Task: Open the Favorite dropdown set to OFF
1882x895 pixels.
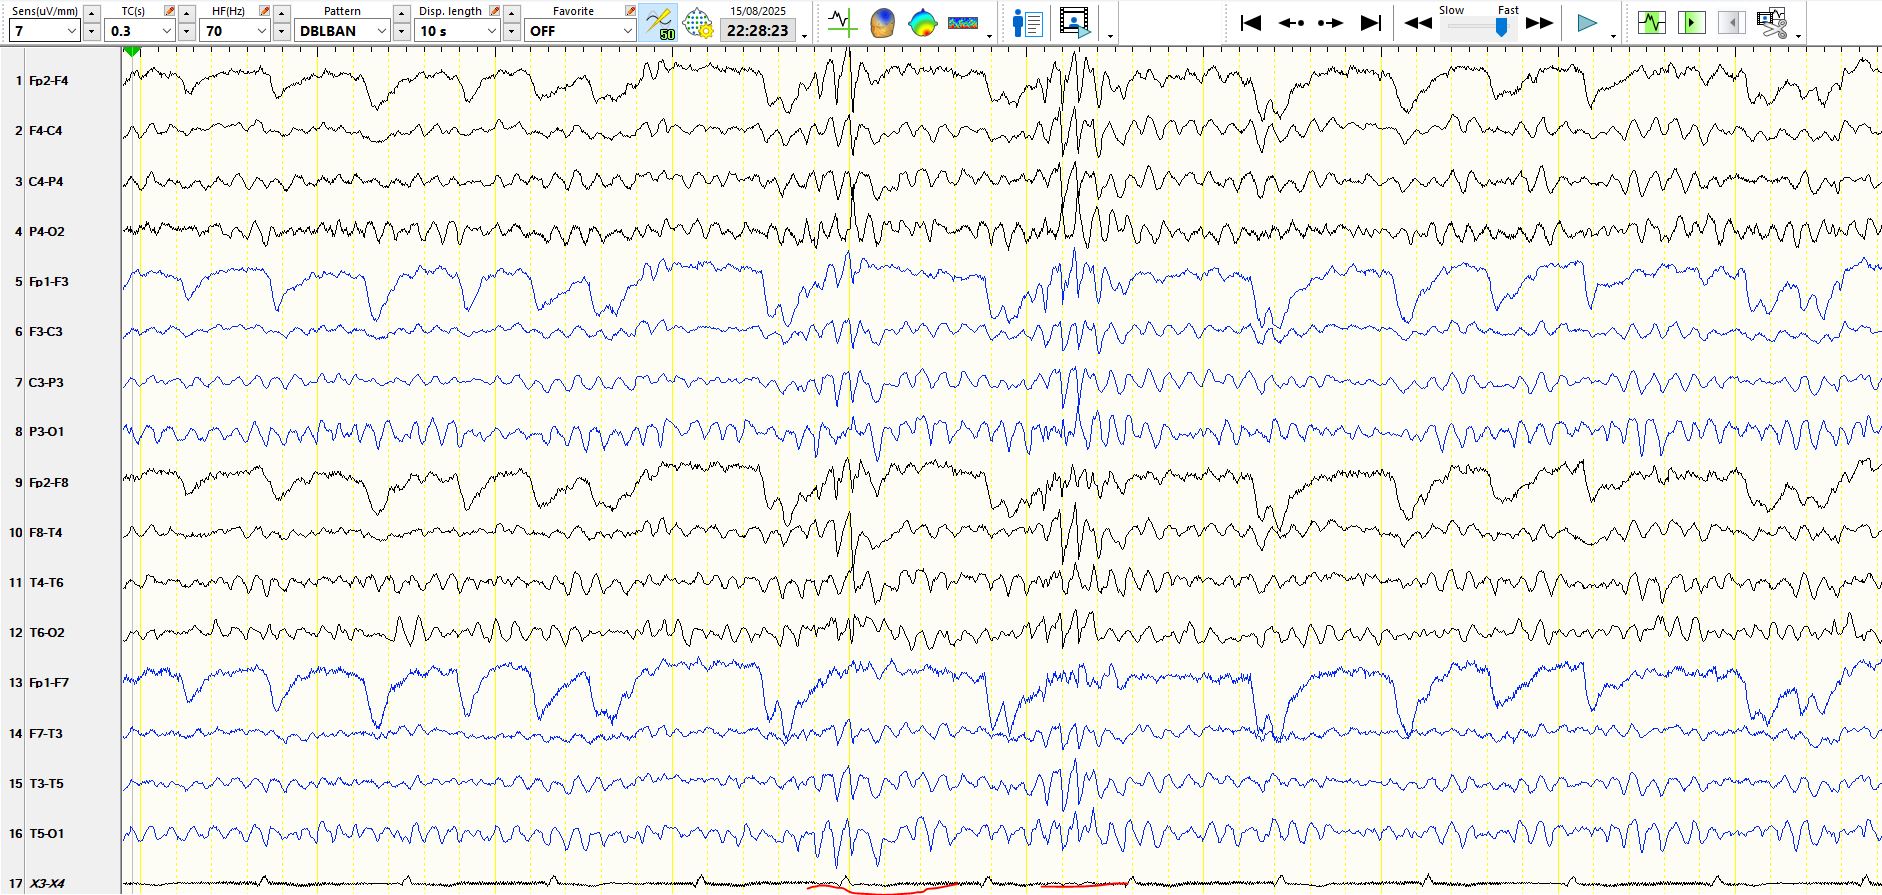Action: click(x=627, y=31)
